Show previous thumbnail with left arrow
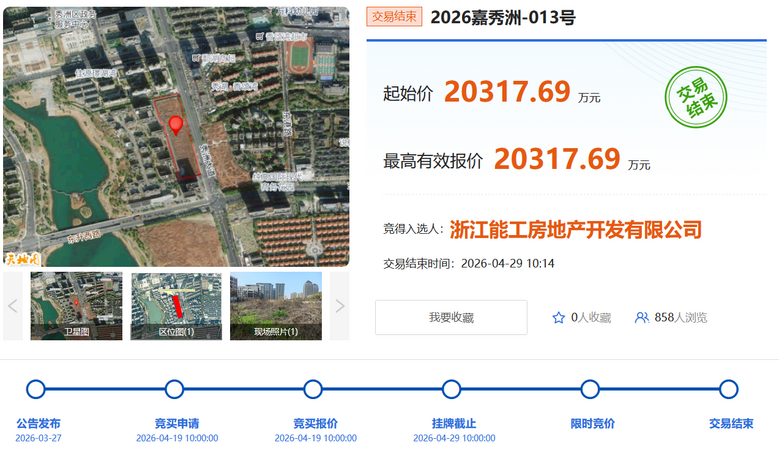Viewport: 779px width, 456px height. point(13,306)
